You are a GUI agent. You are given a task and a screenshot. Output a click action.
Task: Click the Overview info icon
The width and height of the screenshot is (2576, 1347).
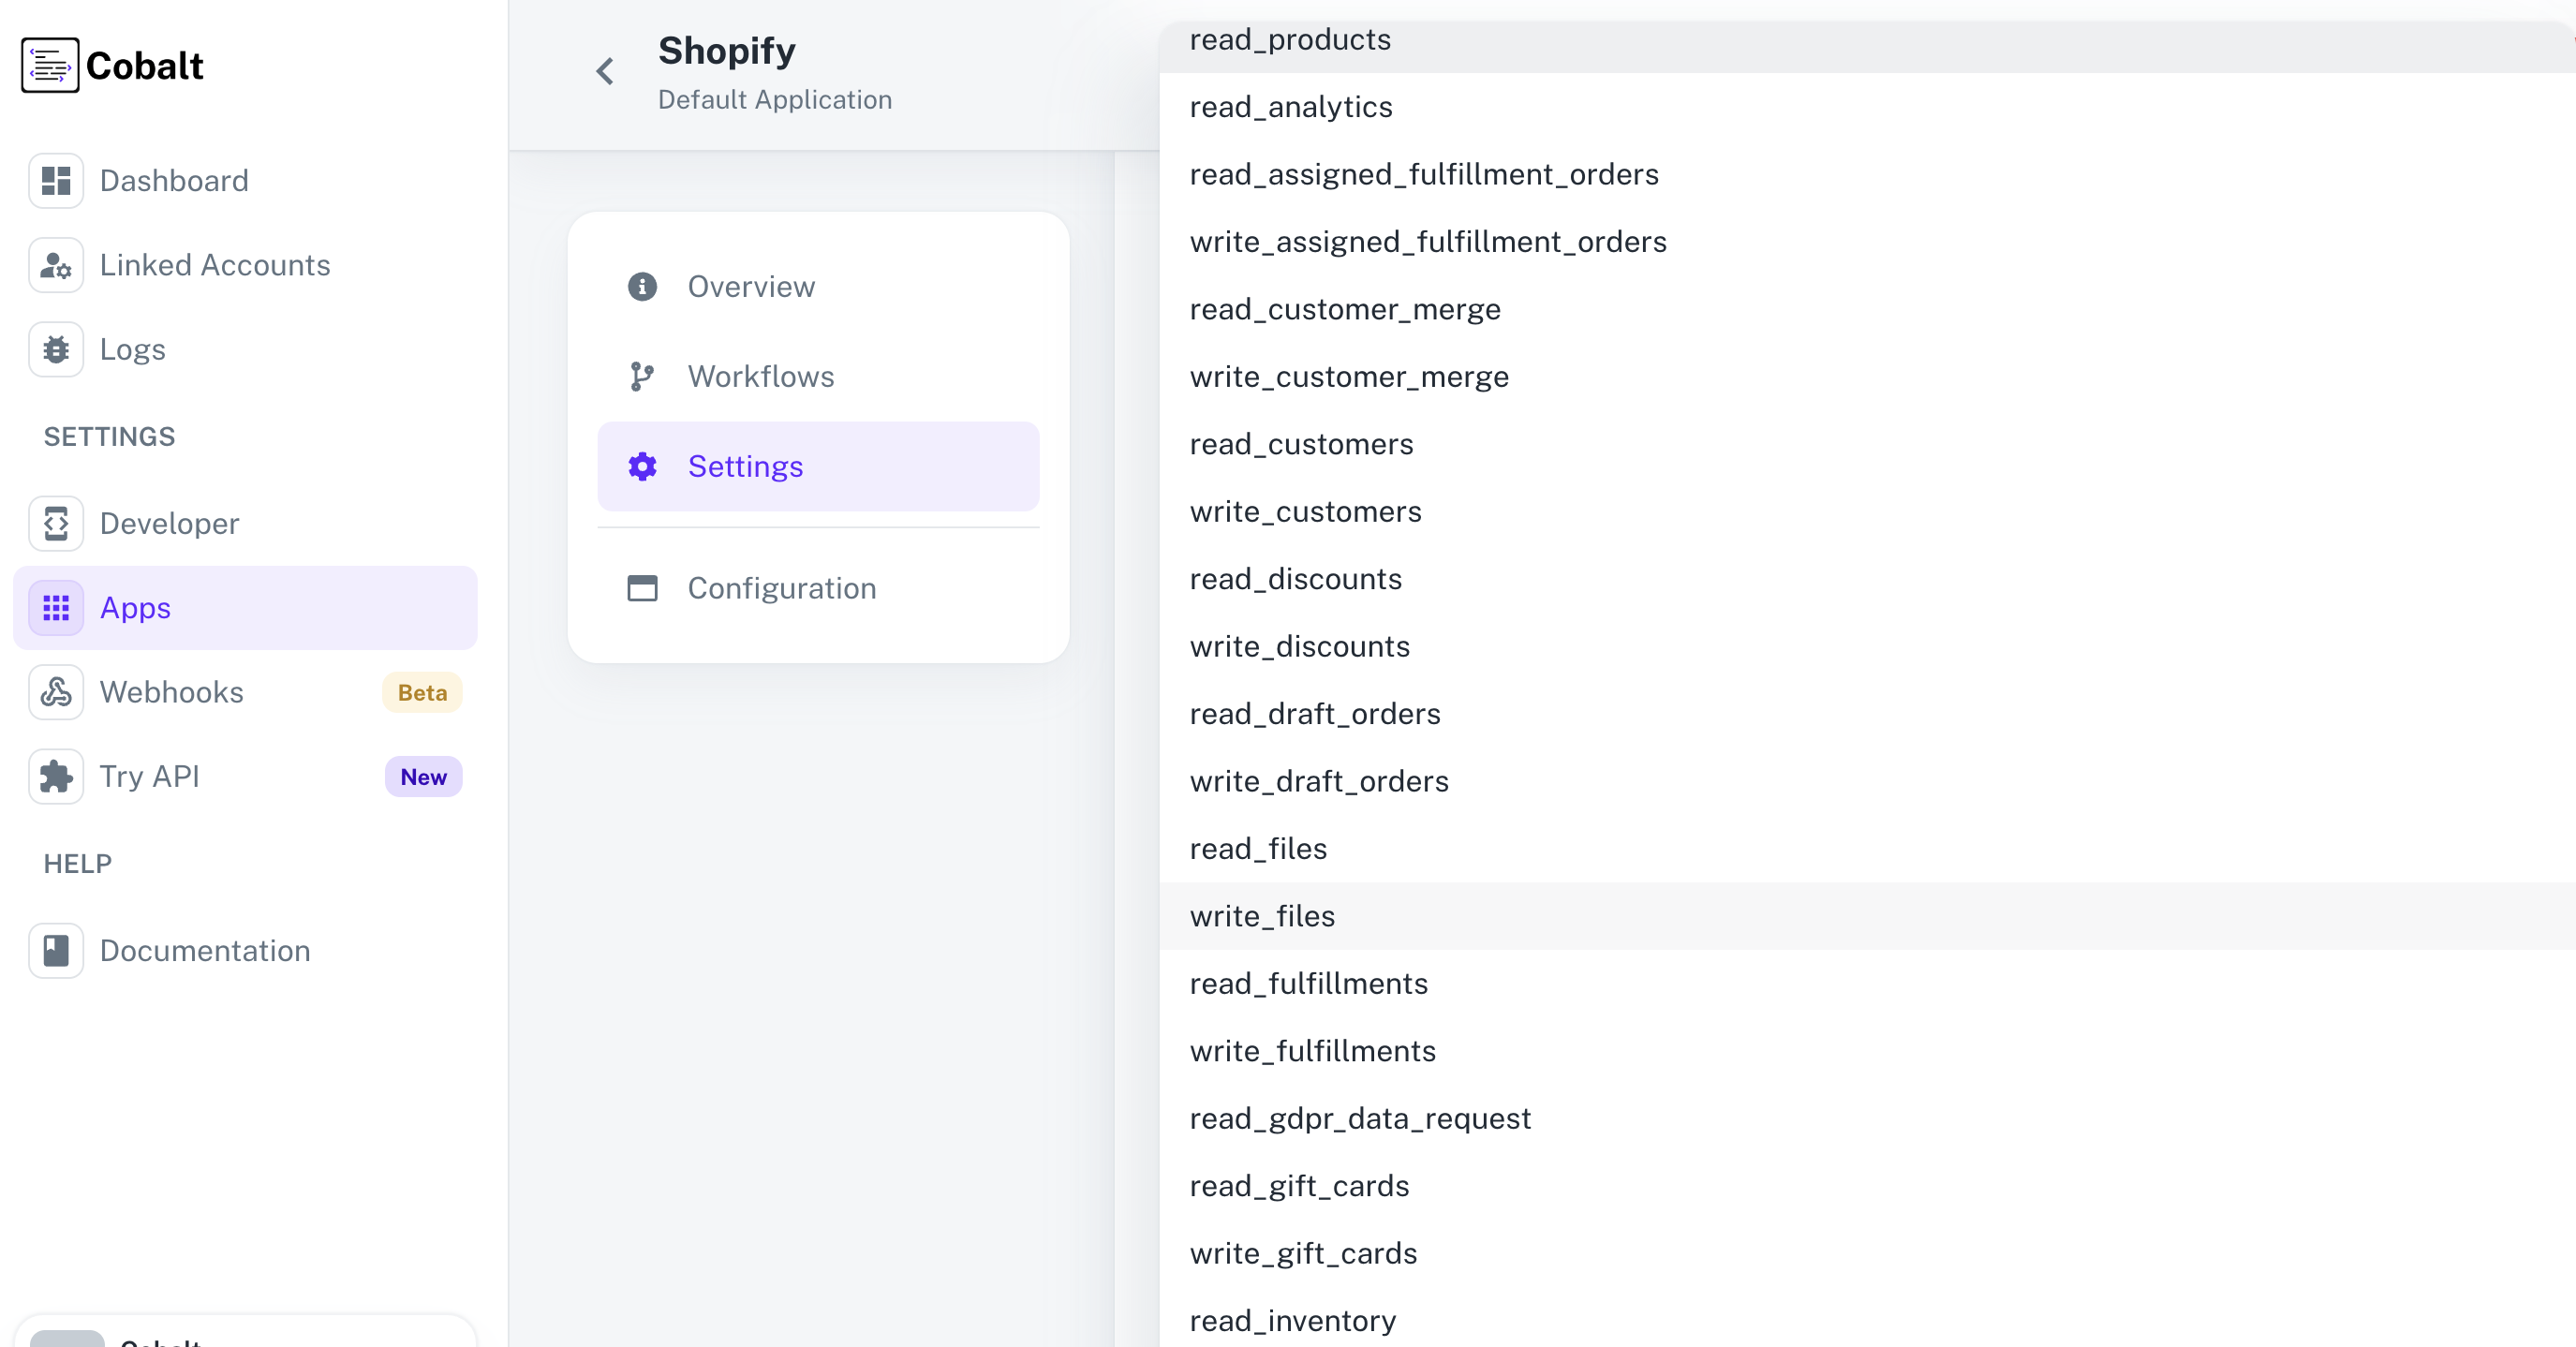(641, 287)
